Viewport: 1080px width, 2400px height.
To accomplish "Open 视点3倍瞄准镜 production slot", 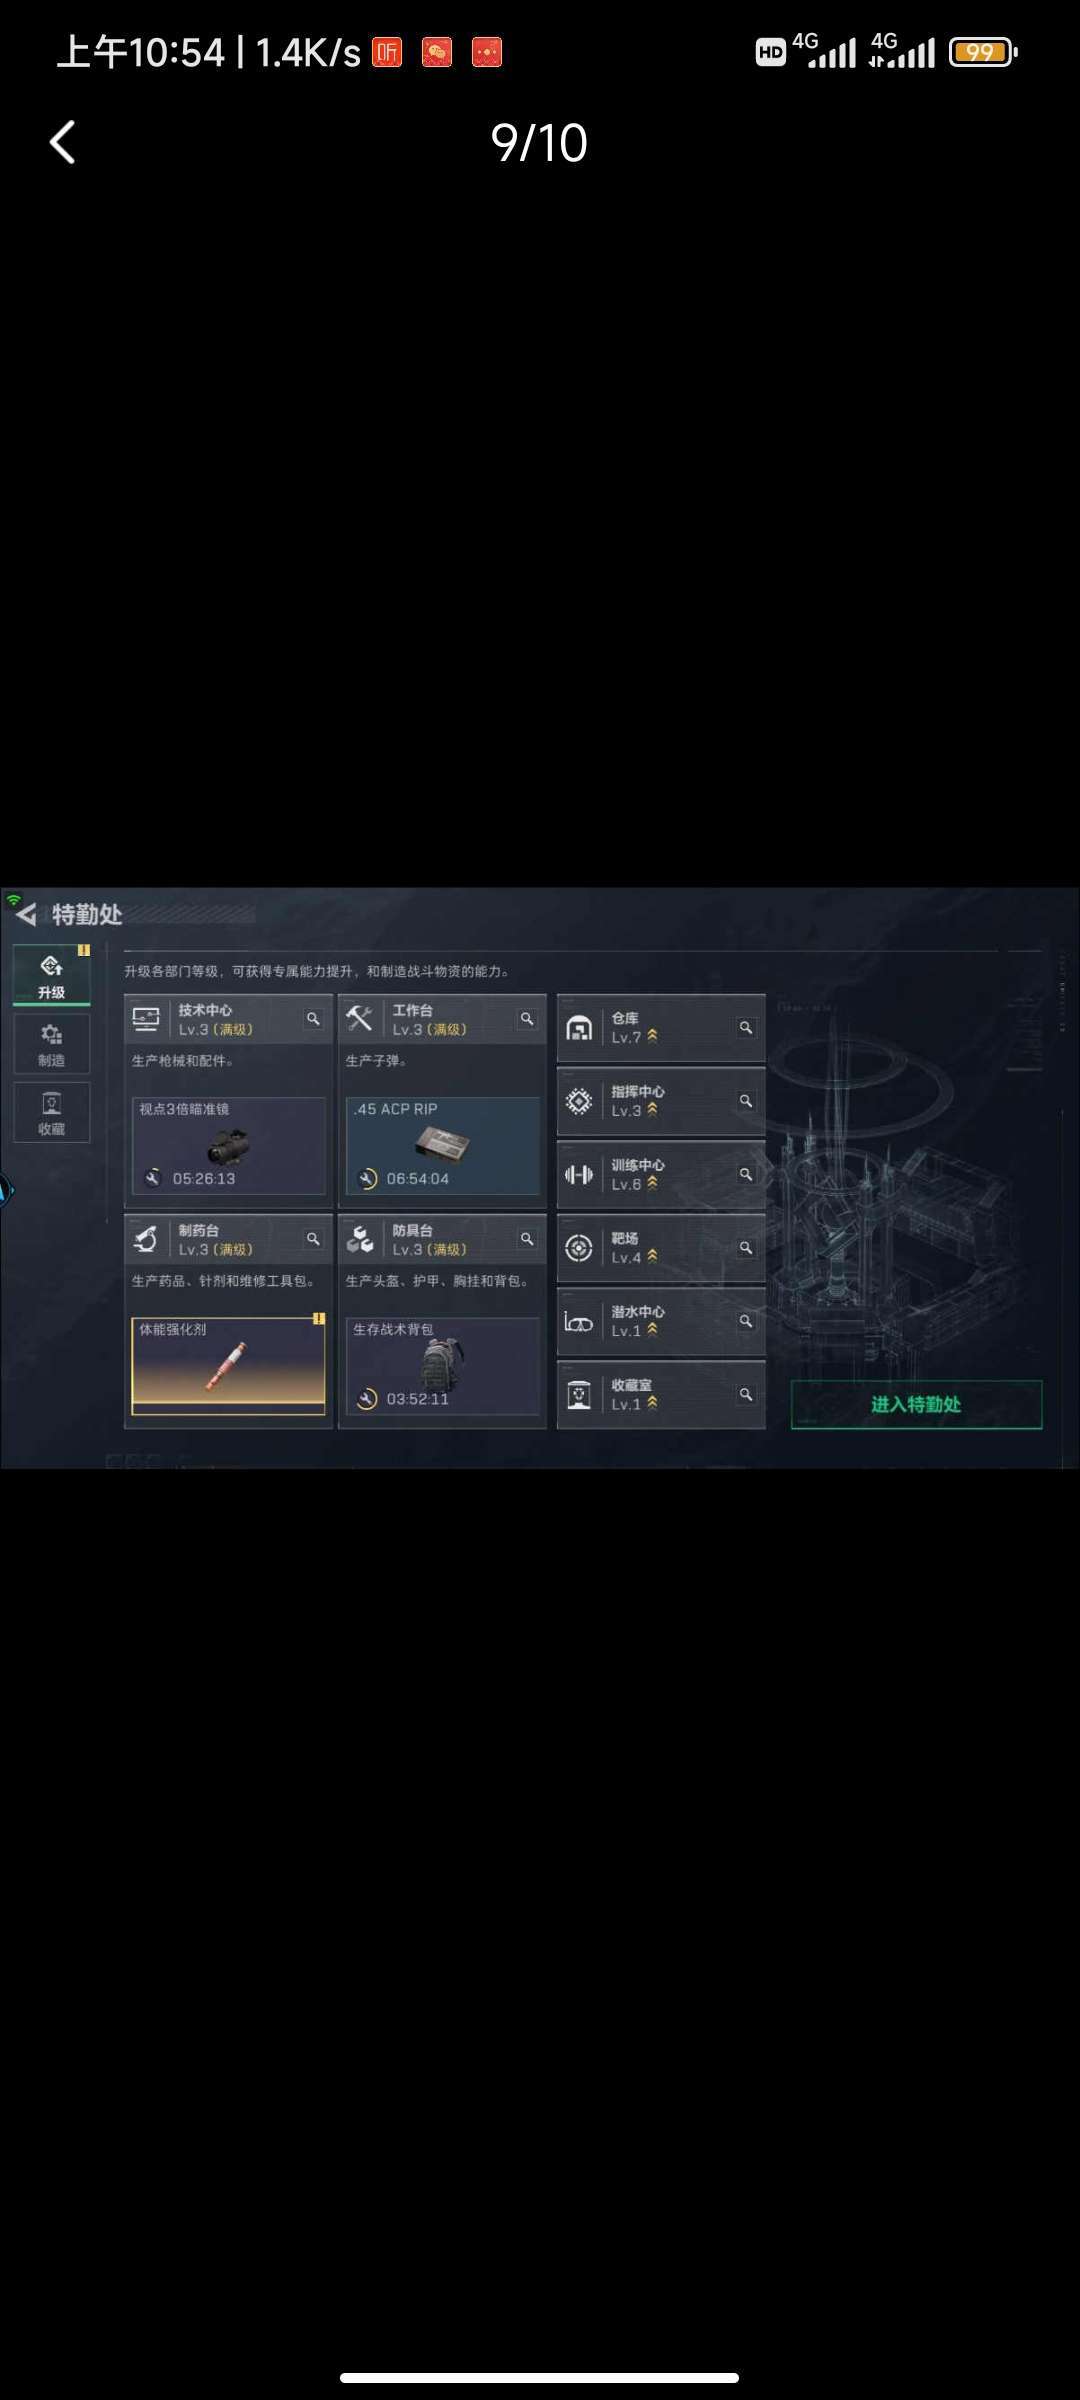I will (228, 1146).
